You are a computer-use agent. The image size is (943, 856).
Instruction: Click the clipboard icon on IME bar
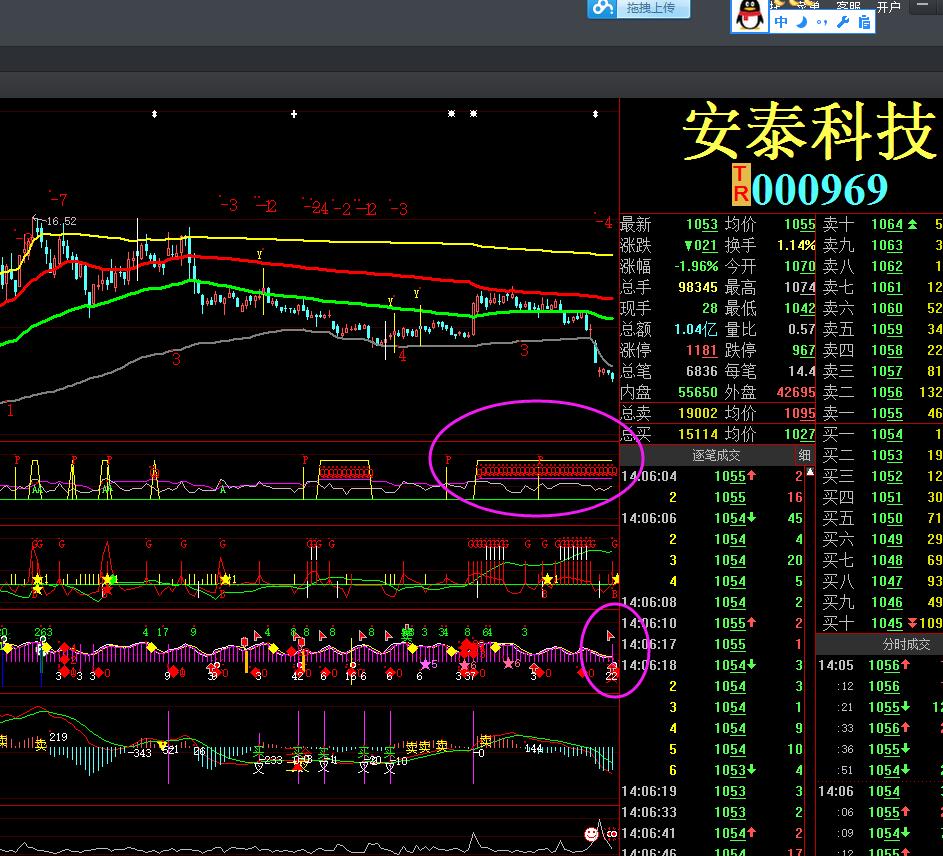pos(864,23)
